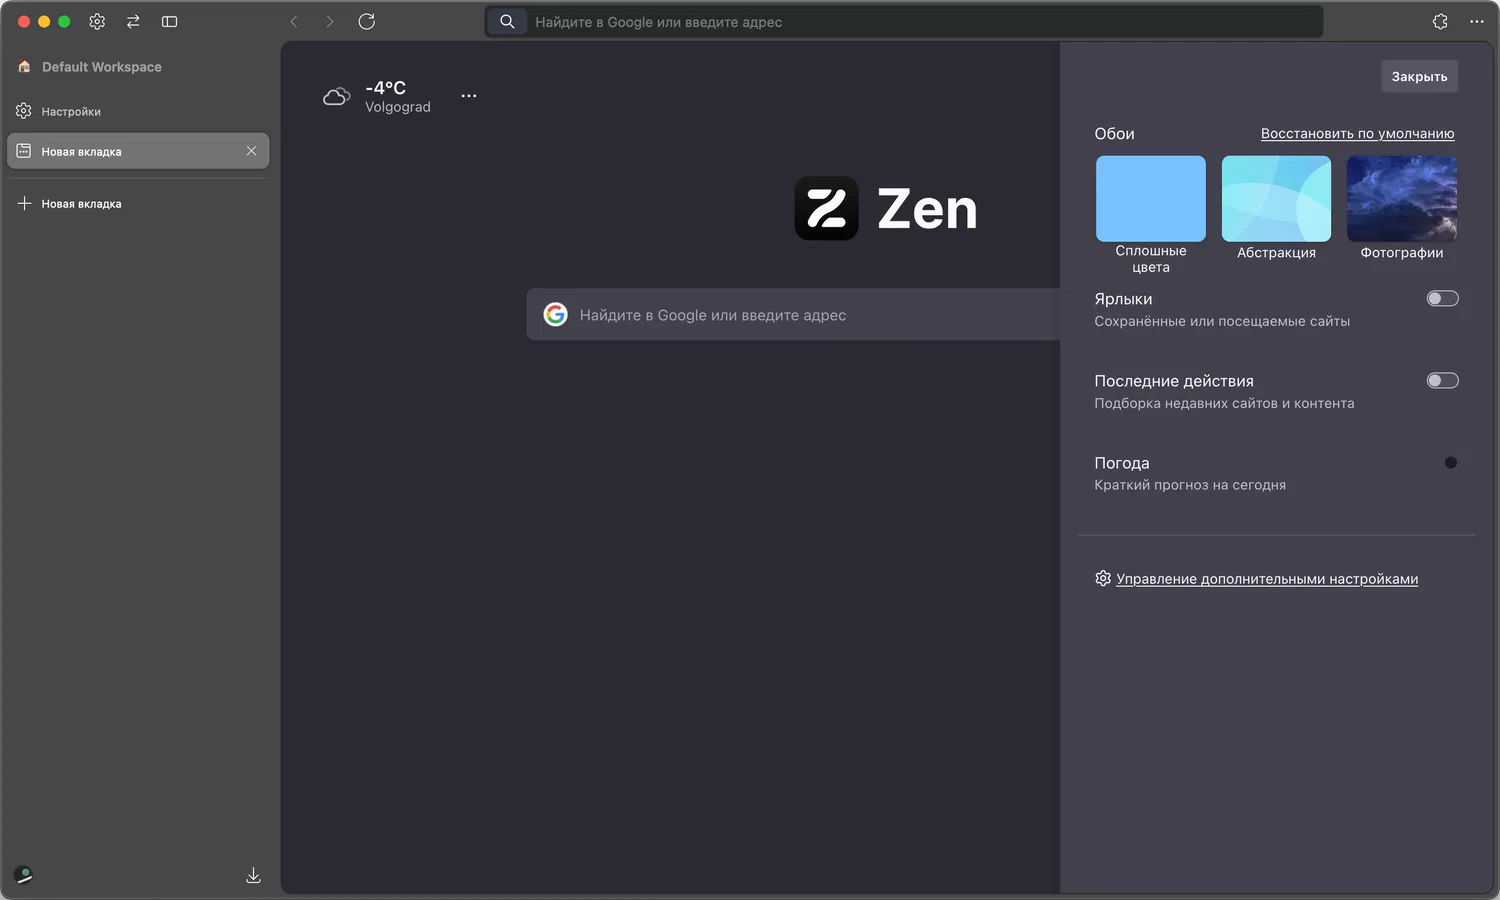The height and width of the screenshot is (900, 1500).
Task: Click Восстановить по умолчанию link
Action: coord(1357,134)
